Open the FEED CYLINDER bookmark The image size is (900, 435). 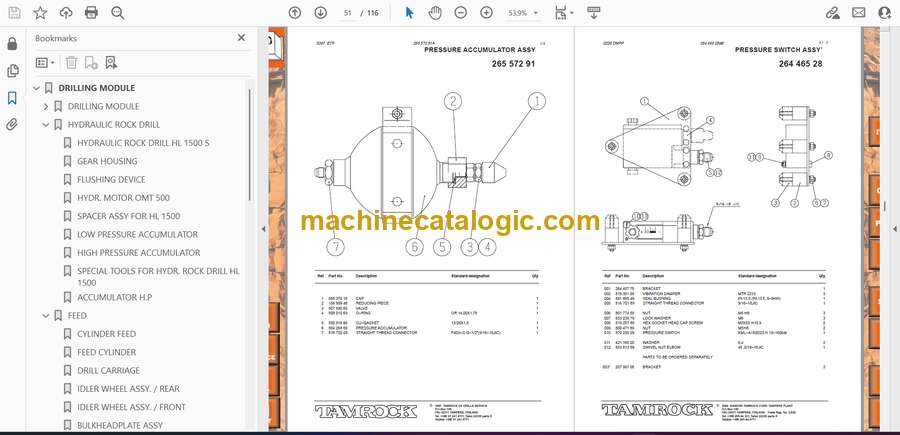(x=106, y=352)
